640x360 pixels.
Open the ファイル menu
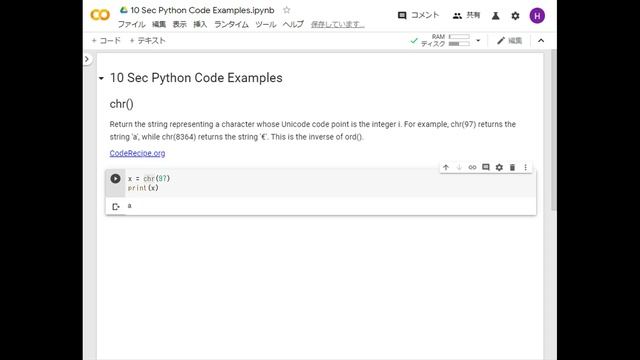(x=131, y=24)
